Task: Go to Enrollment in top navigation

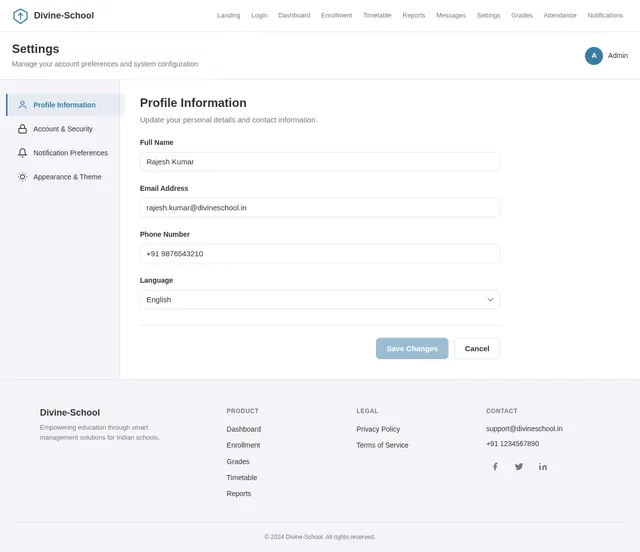Action: click(336, 16)
